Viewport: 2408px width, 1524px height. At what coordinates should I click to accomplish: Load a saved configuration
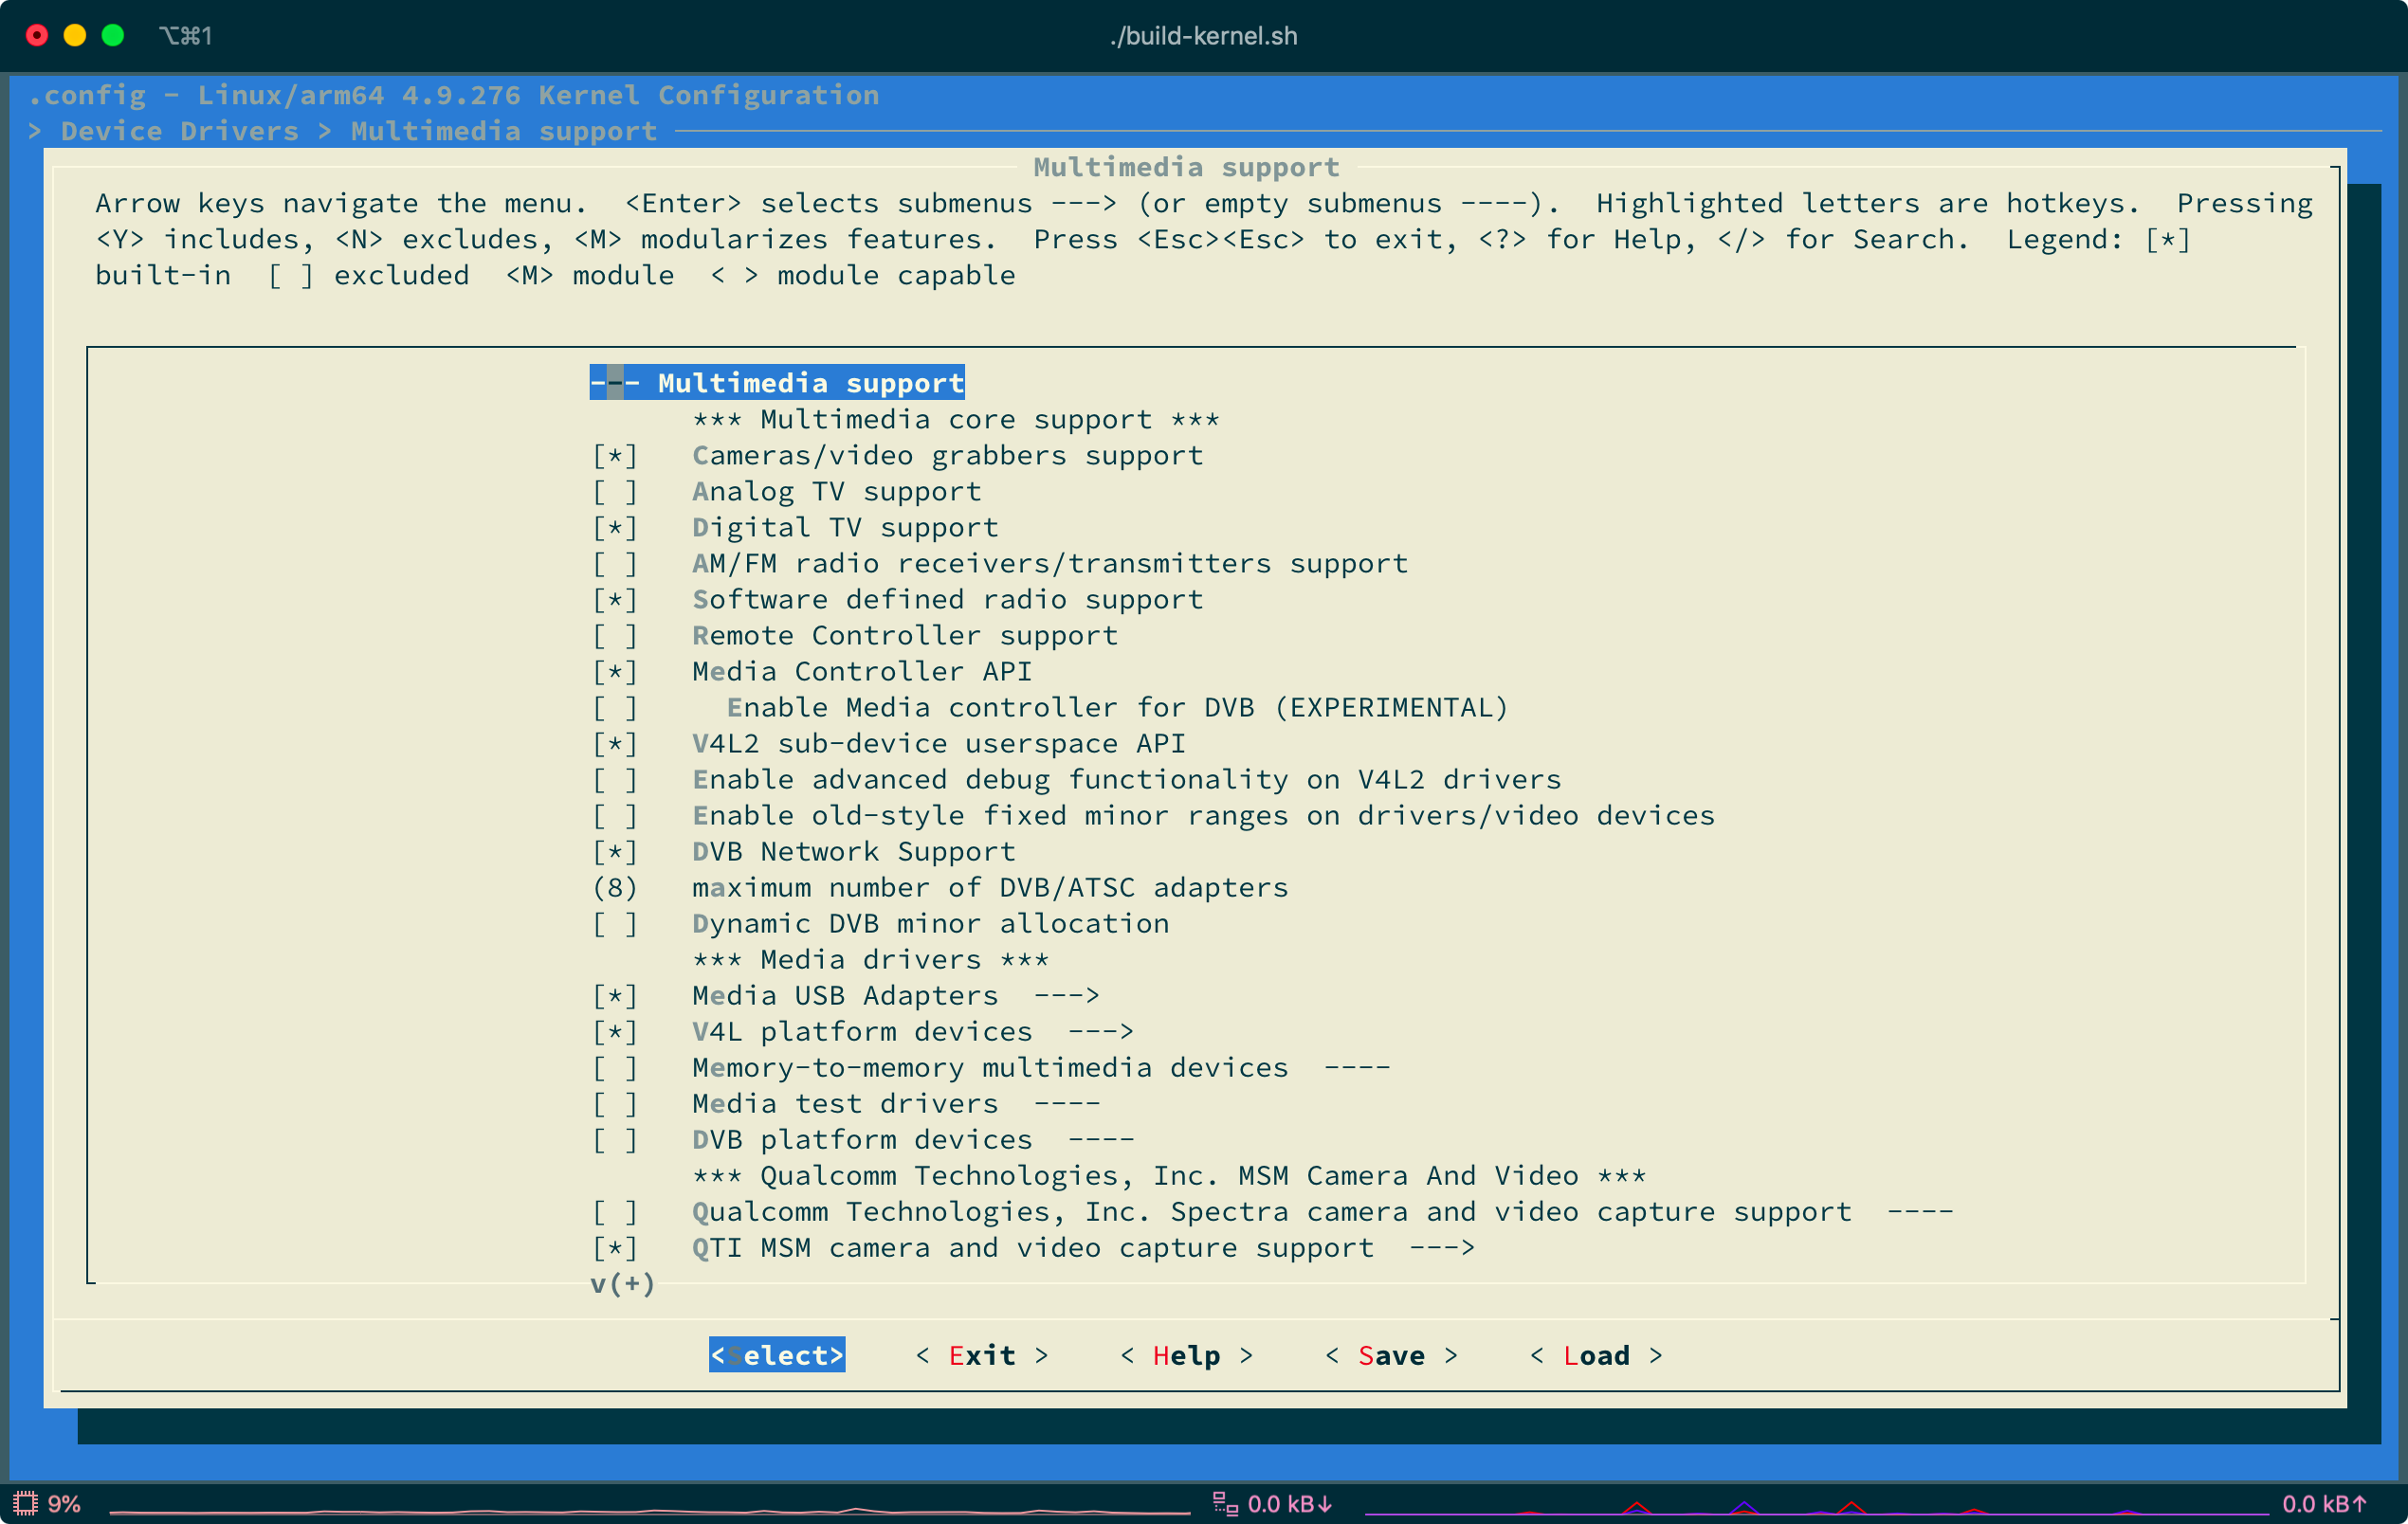click(1597, 1355)
